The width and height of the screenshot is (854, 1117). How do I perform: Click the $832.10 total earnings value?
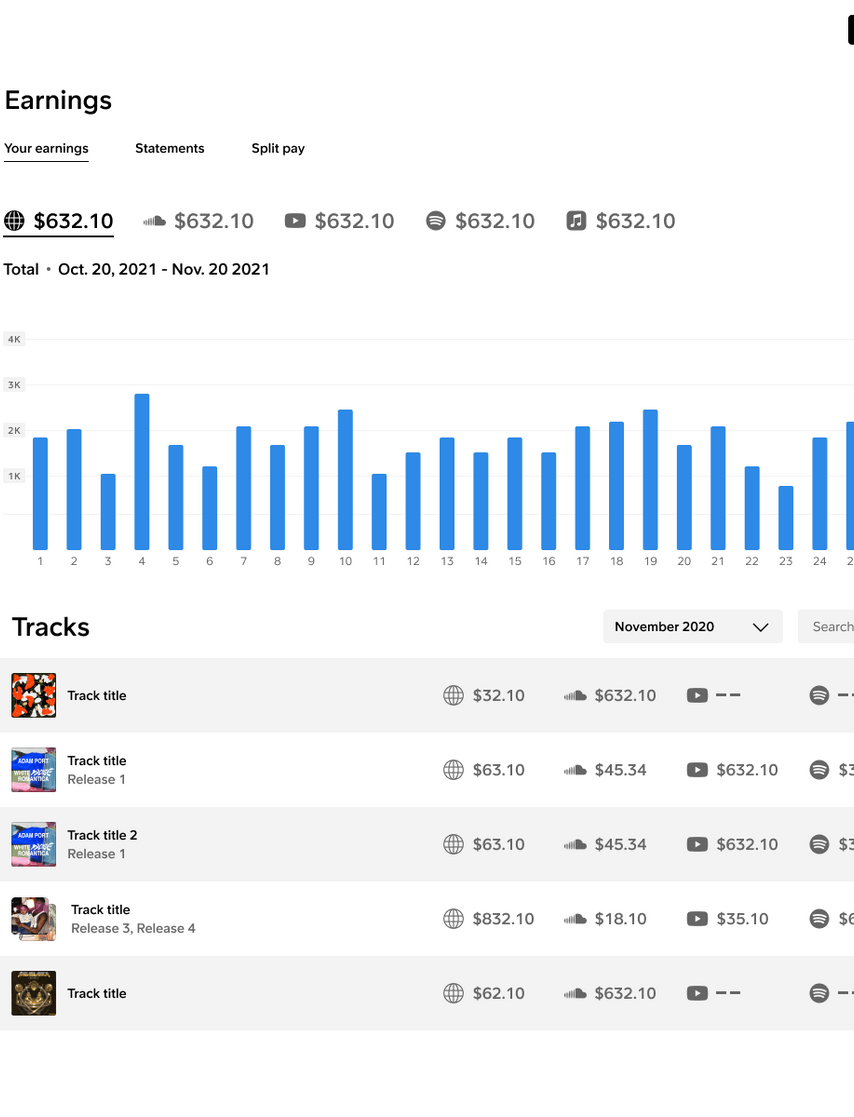pyautogui.click(x=504, y=919)
